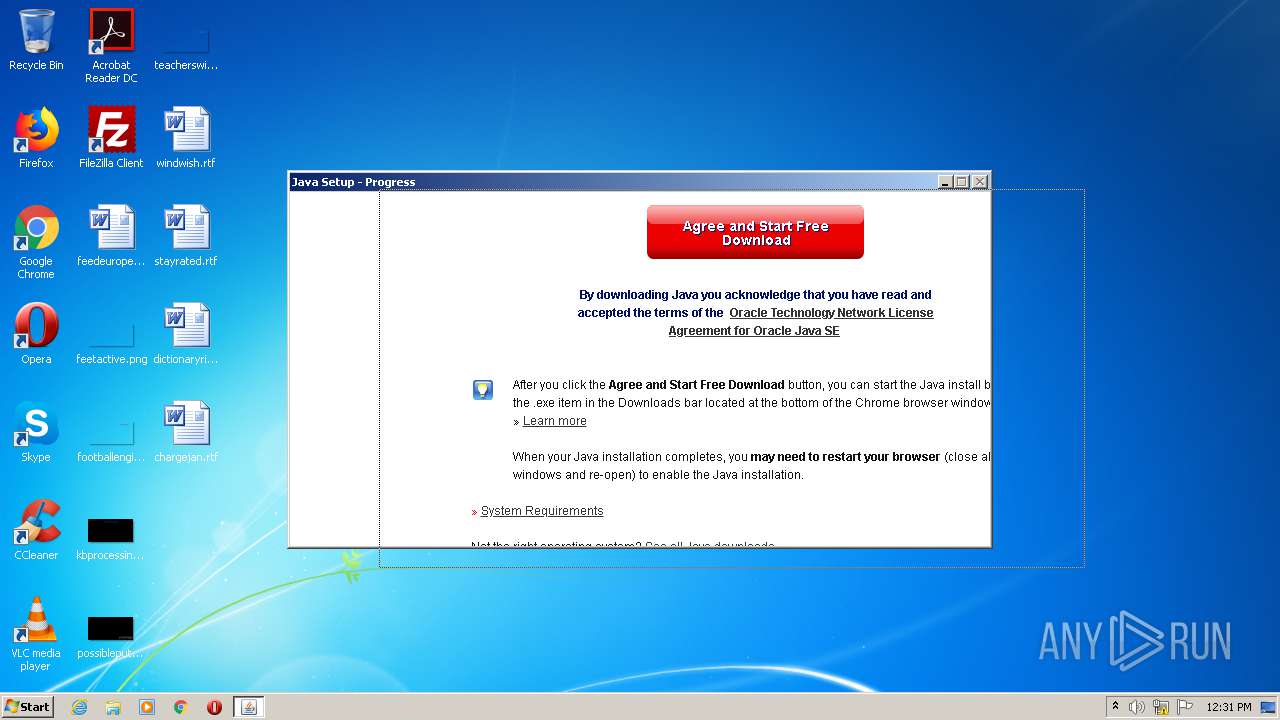Open dictionaryri... Word document
Image resolution: width=1280 pixels, height=720 pixels.
pos(186,334)
